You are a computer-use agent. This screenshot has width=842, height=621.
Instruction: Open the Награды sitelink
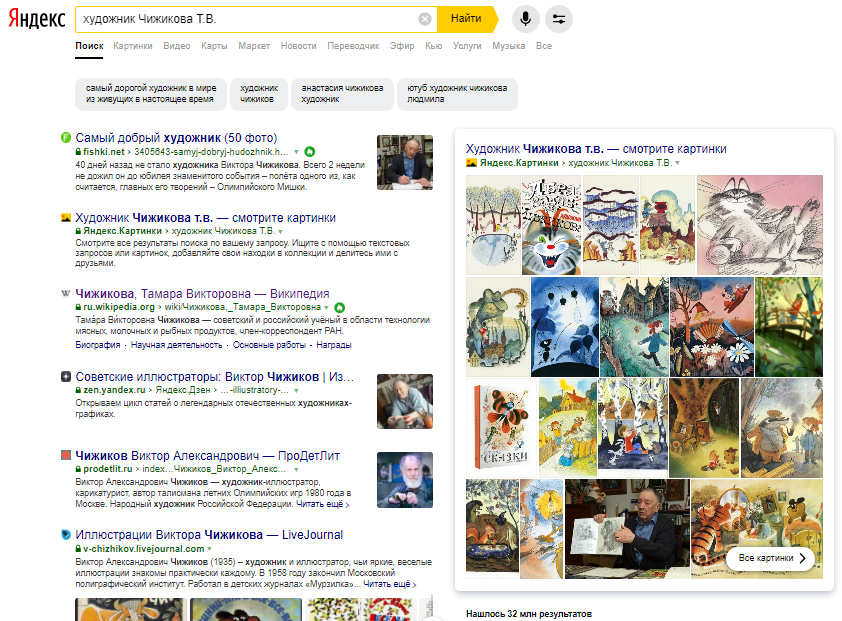pos(334,345)
